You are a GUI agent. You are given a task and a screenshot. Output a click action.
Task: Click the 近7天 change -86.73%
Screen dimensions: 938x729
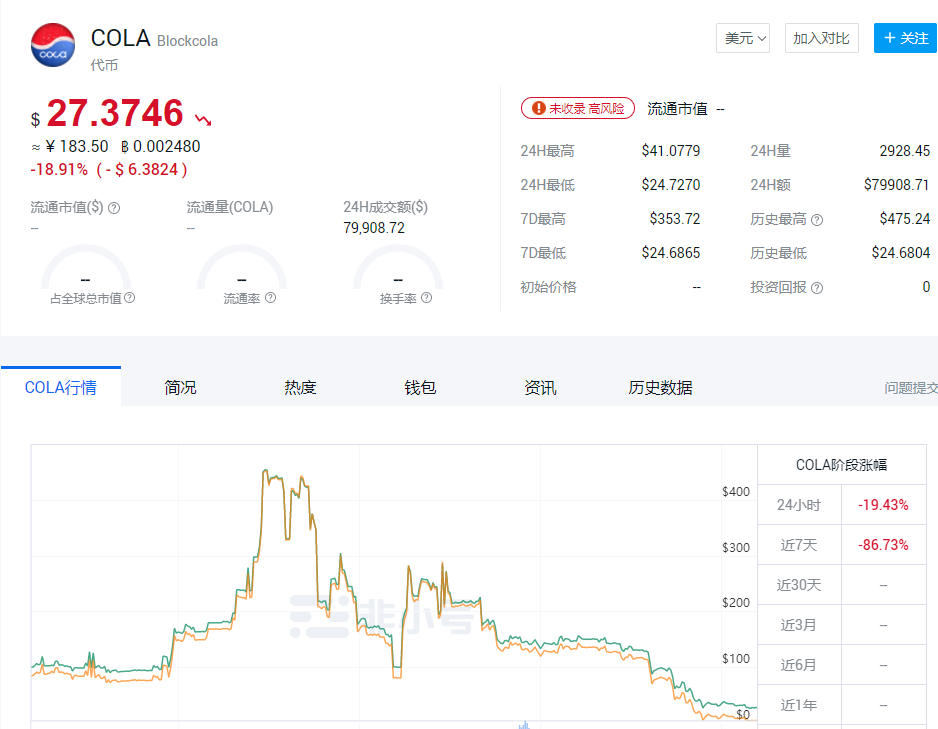[883, 545]
